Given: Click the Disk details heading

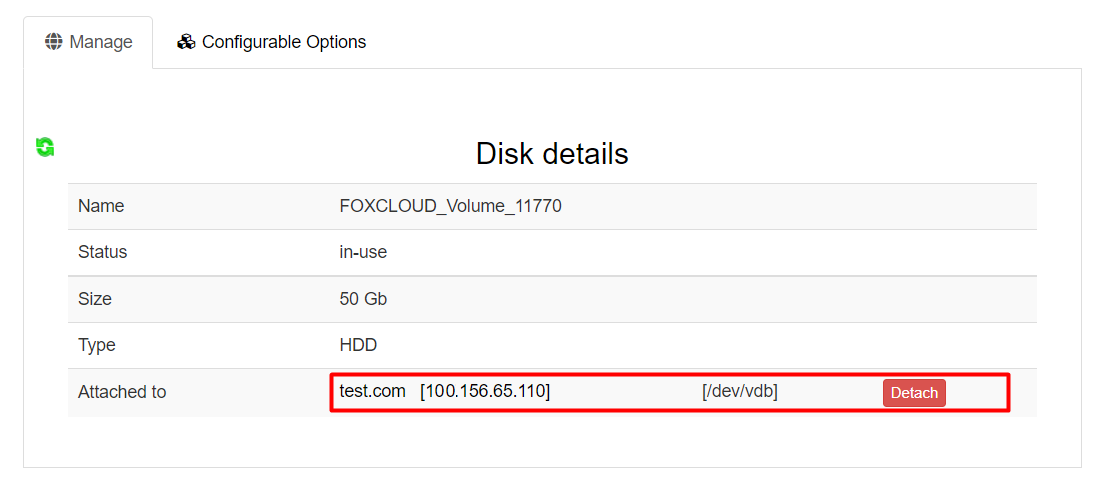Looking at the screenshot, I should 552,154.
